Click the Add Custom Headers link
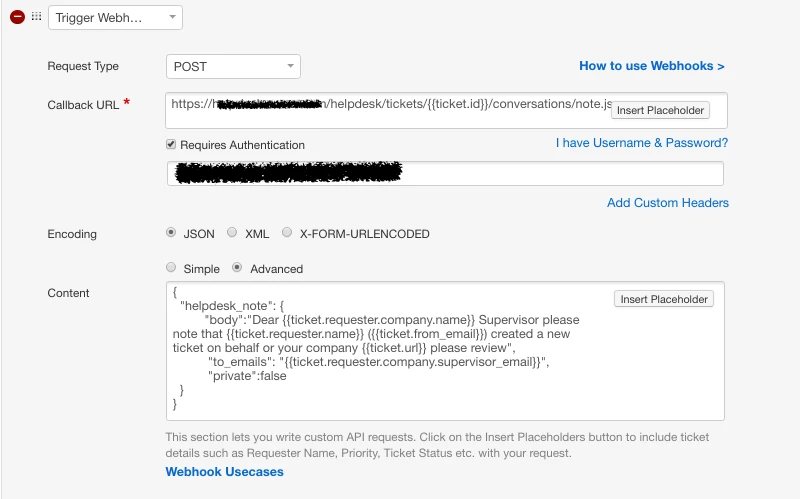The width and height of the screenshot is (800, 499). tap(668, 203)
